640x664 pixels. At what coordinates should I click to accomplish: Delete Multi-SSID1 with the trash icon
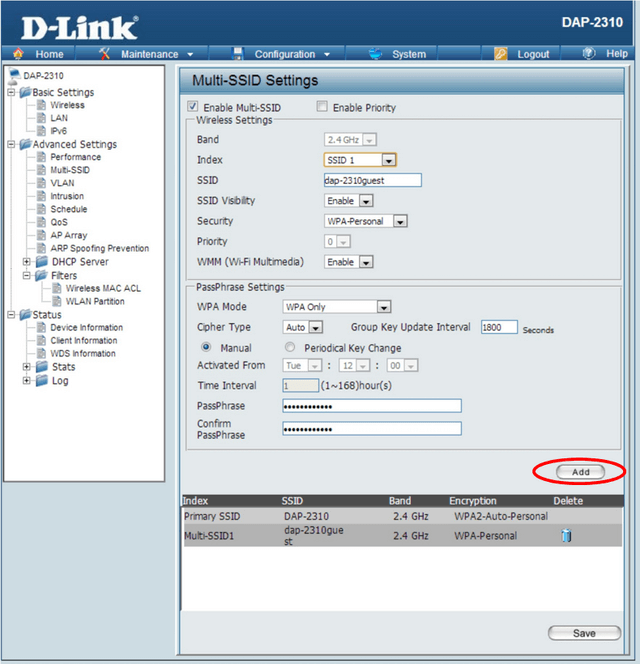coord(566,535)
